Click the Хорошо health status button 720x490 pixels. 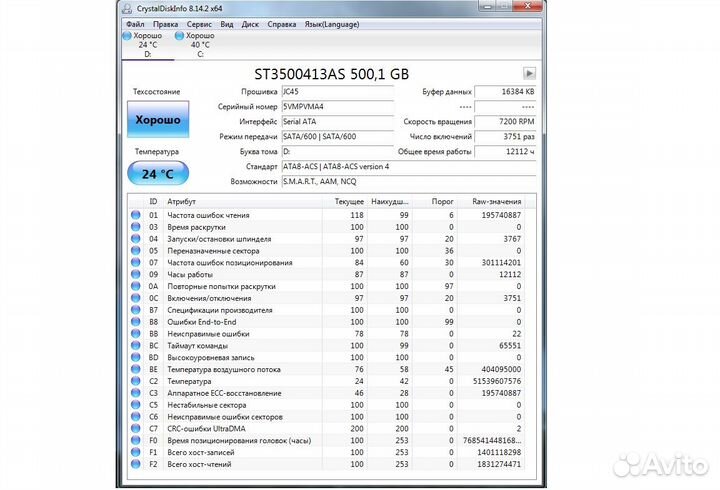[158, 119]
